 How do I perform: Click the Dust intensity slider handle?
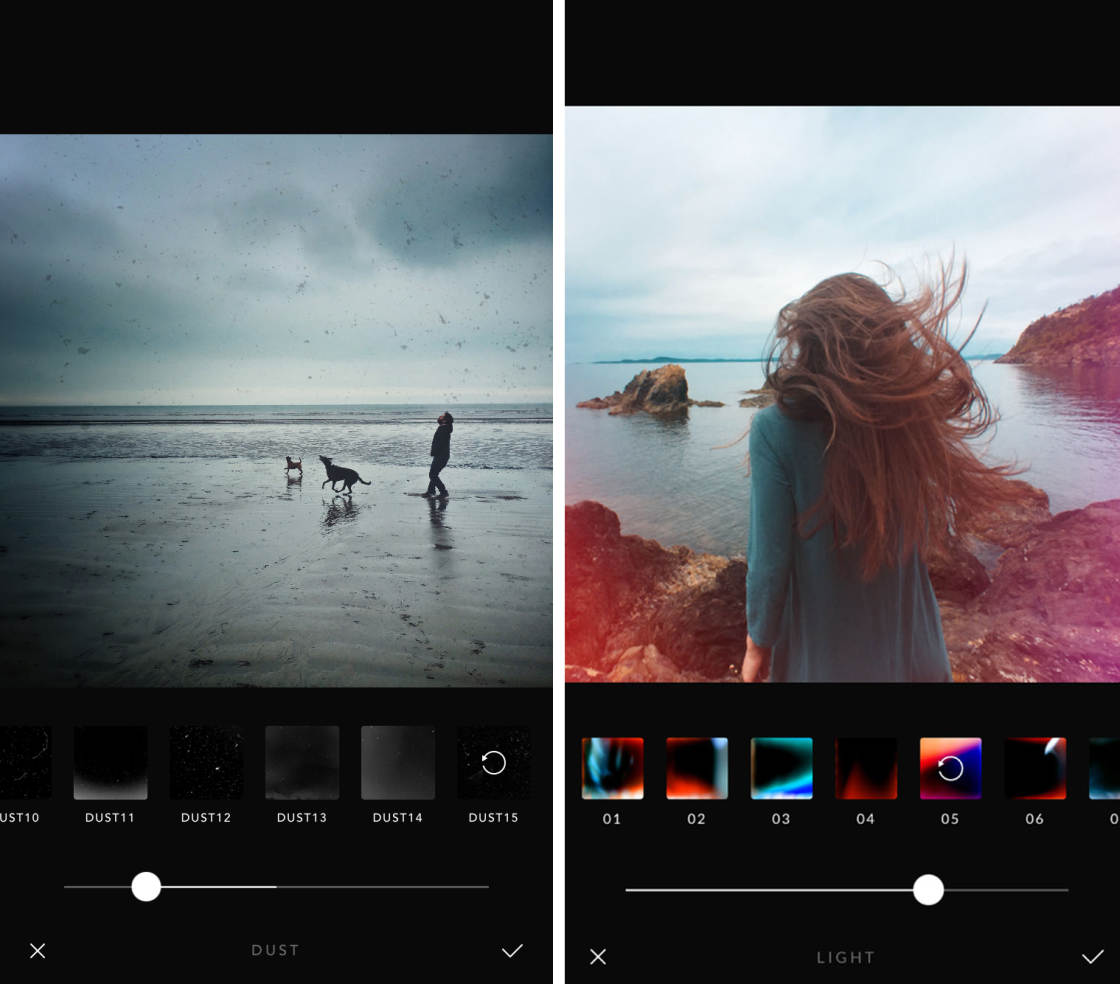tap(146, 886)
